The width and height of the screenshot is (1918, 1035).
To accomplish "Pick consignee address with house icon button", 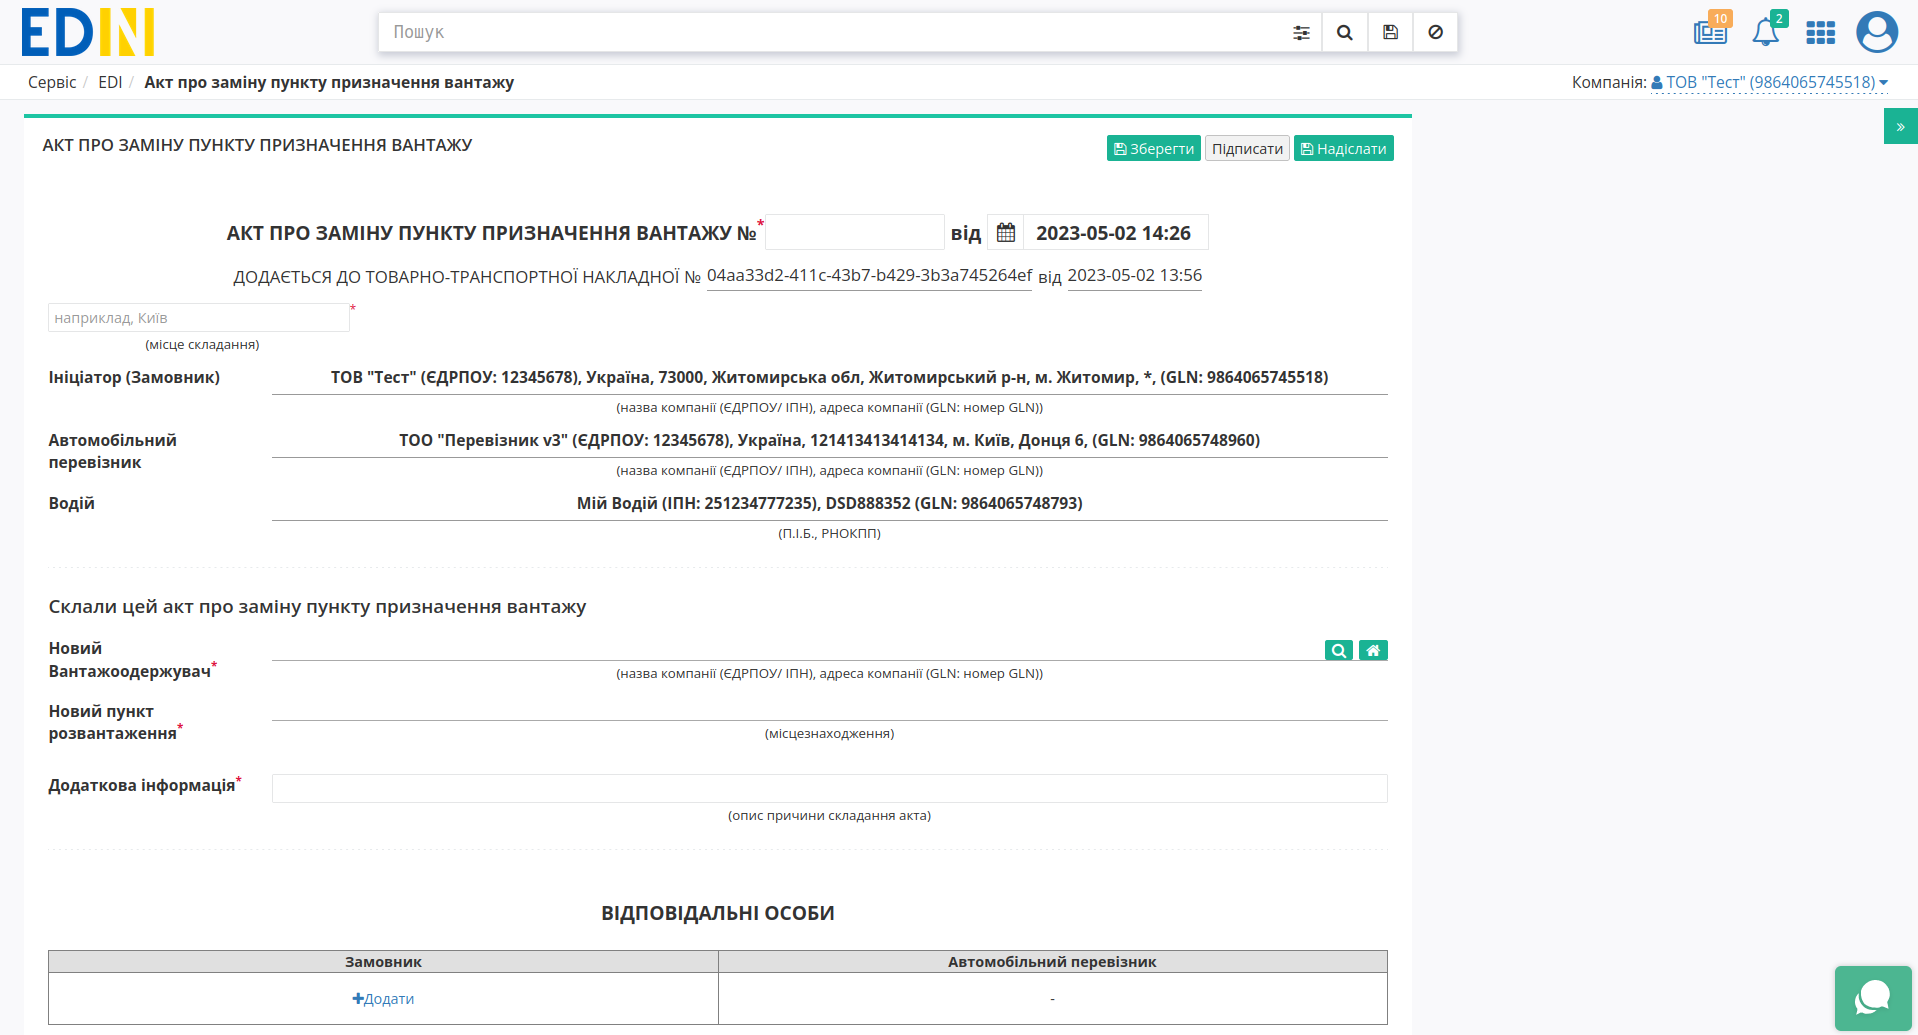I will tap(1373, 650).
